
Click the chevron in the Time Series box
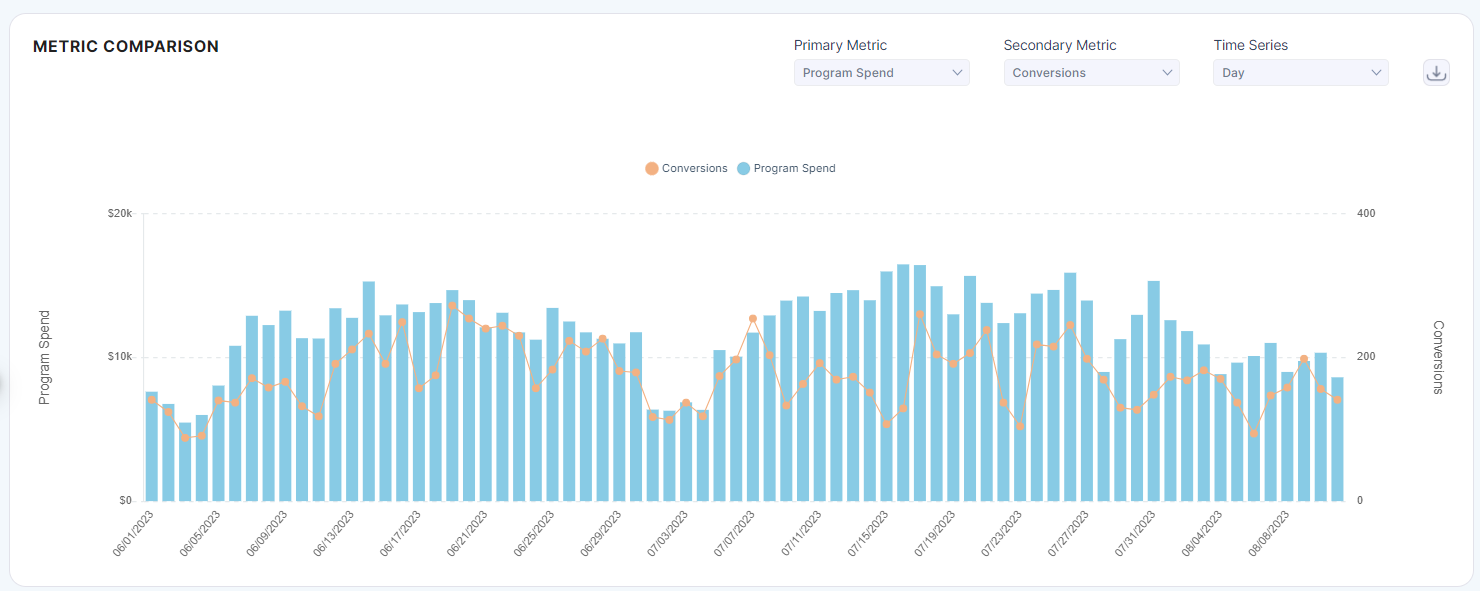point(1376,73)
